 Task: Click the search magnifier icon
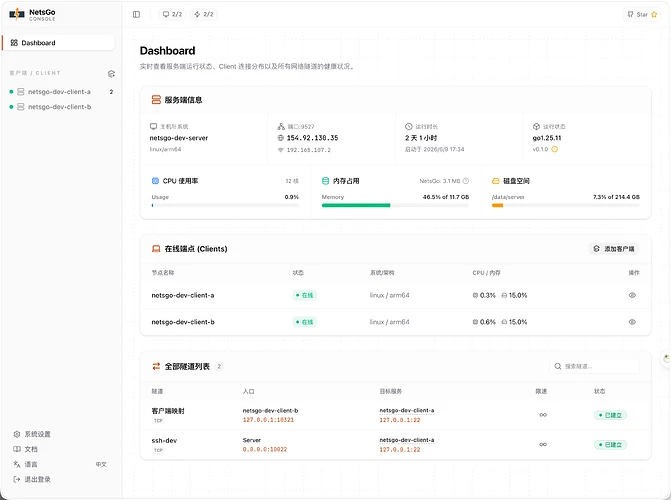(558, 366)
